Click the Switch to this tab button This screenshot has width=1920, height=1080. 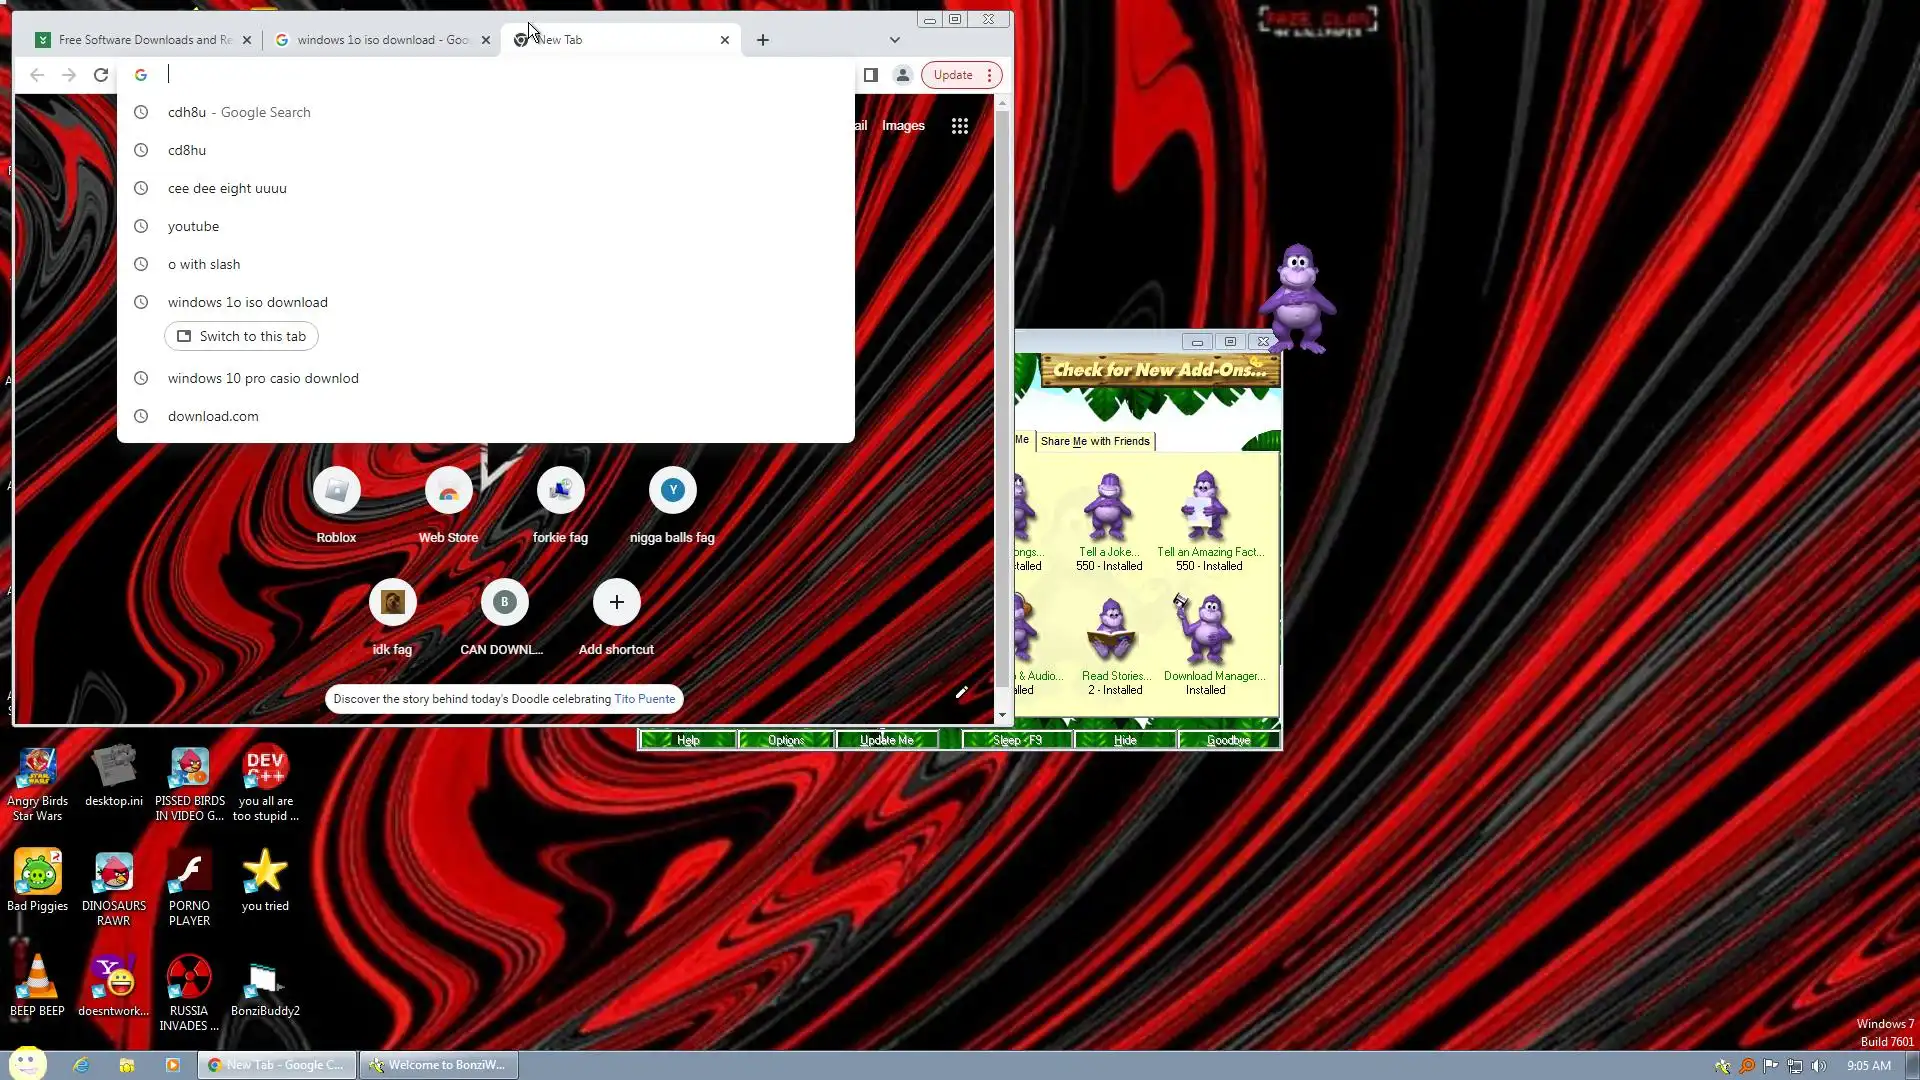[x=241, y=336]
